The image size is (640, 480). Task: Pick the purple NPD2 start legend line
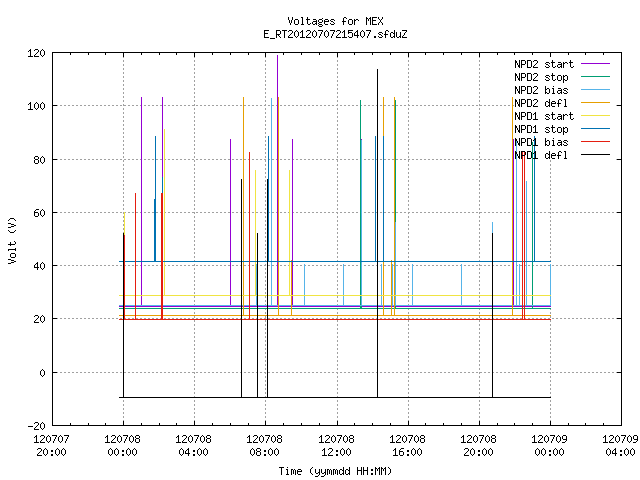[x=595, y=64]
